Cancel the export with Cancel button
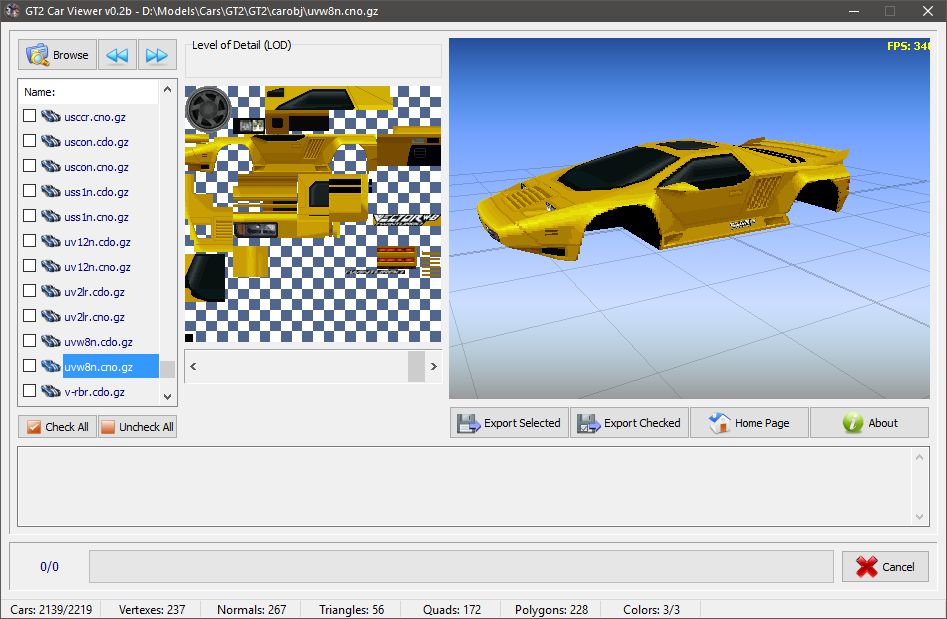This screenshot has width=947, height=619. click(885, 567)
